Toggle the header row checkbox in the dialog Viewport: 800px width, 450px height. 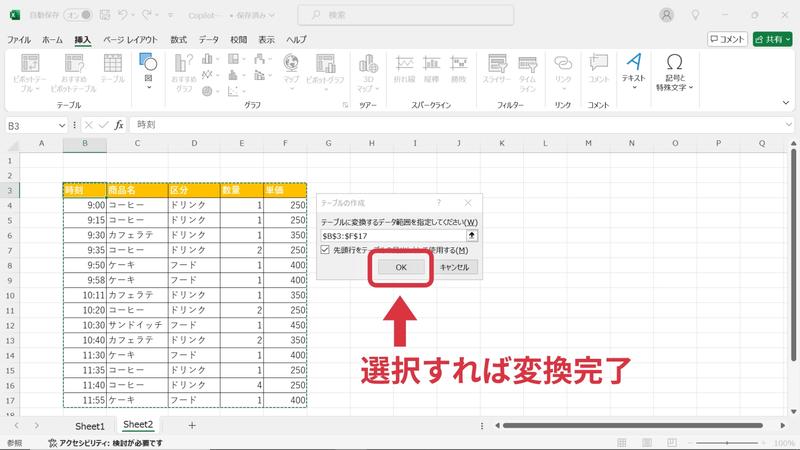325,249
